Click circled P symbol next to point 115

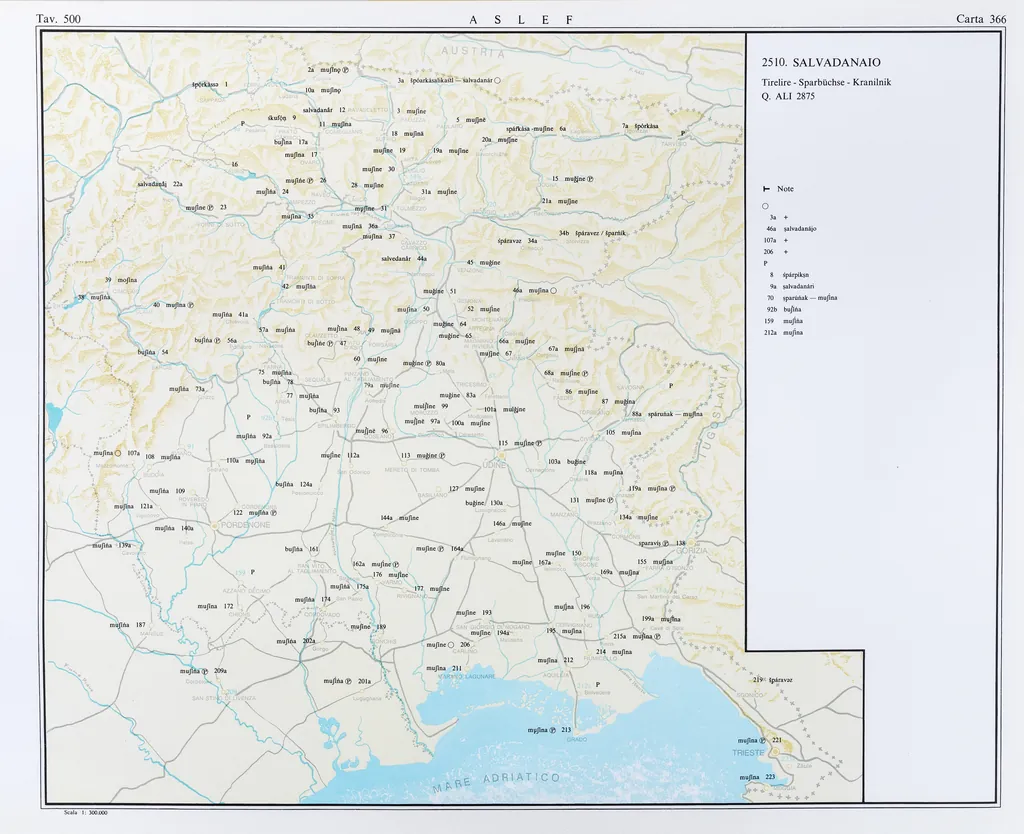pos(539,443)
